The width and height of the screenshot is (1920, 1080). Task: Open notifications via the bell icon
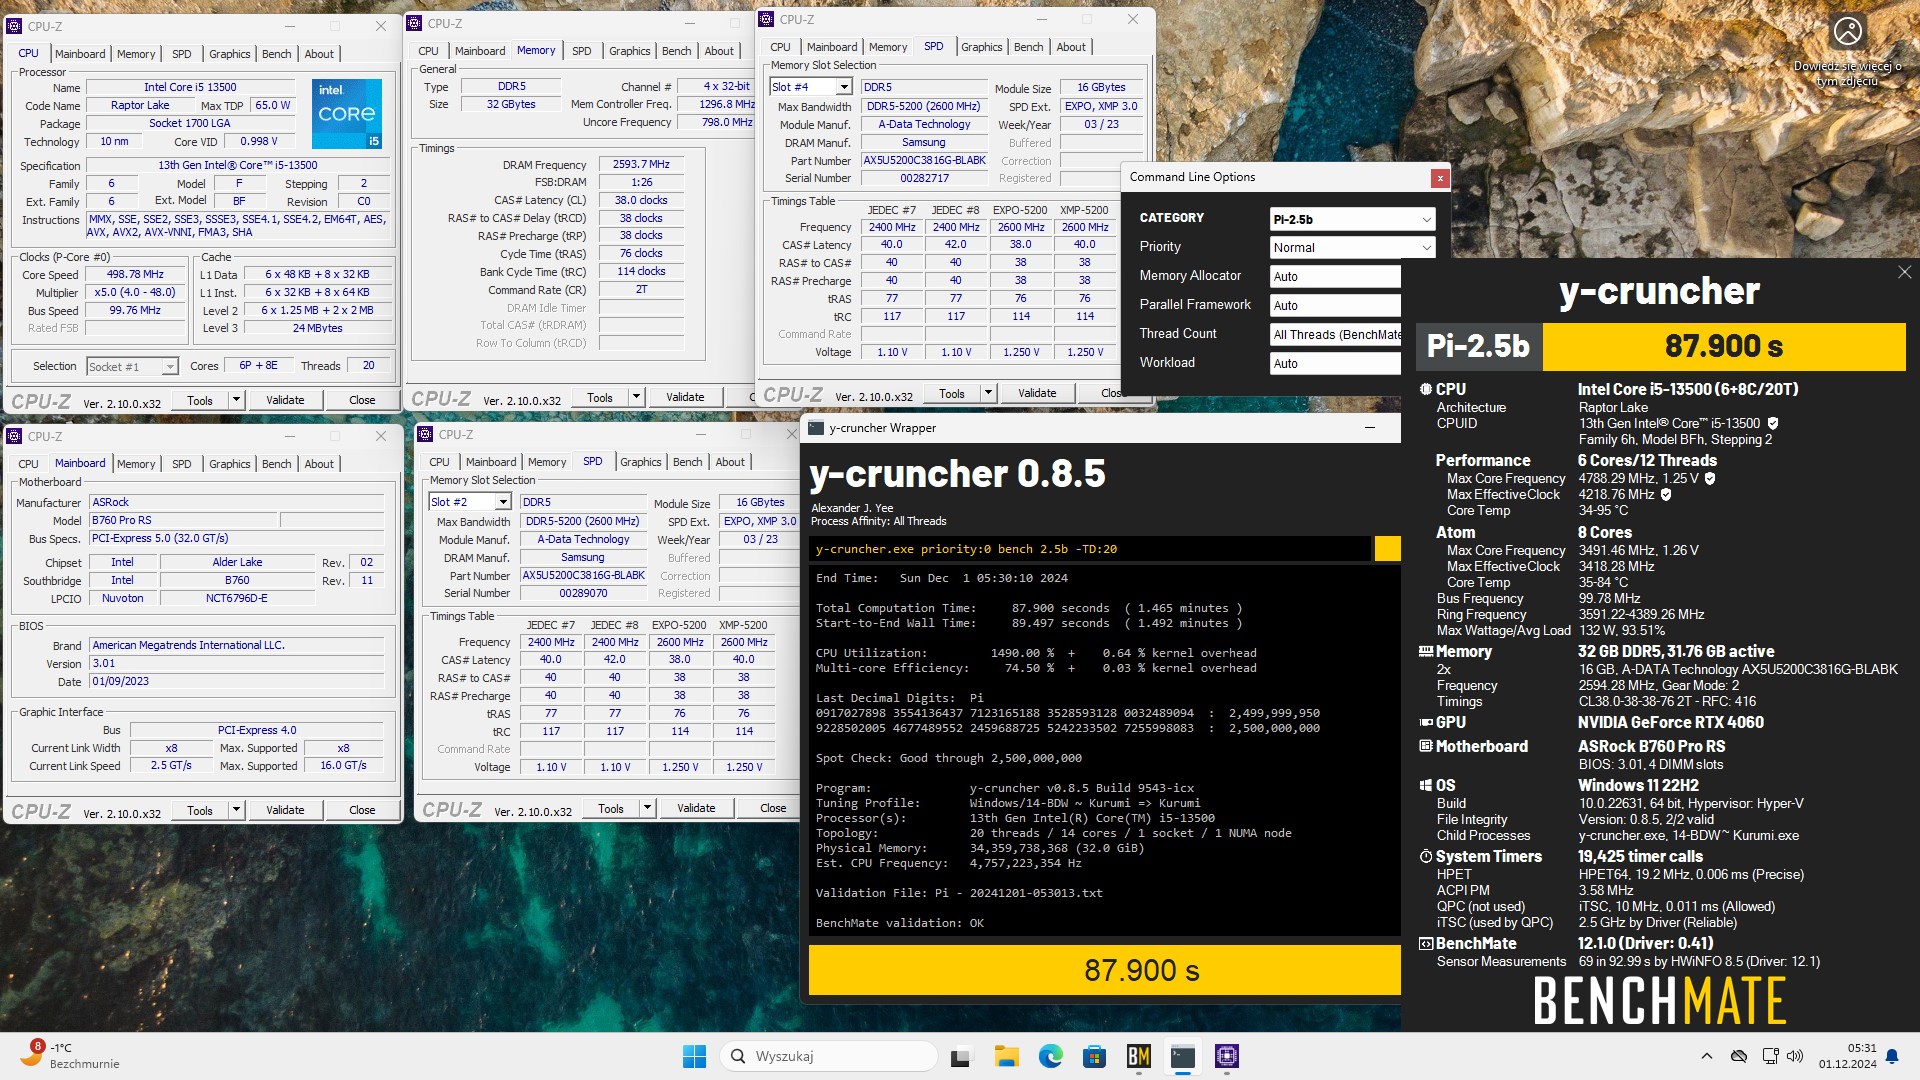pyautogui.click(x=1892, y=1056)
